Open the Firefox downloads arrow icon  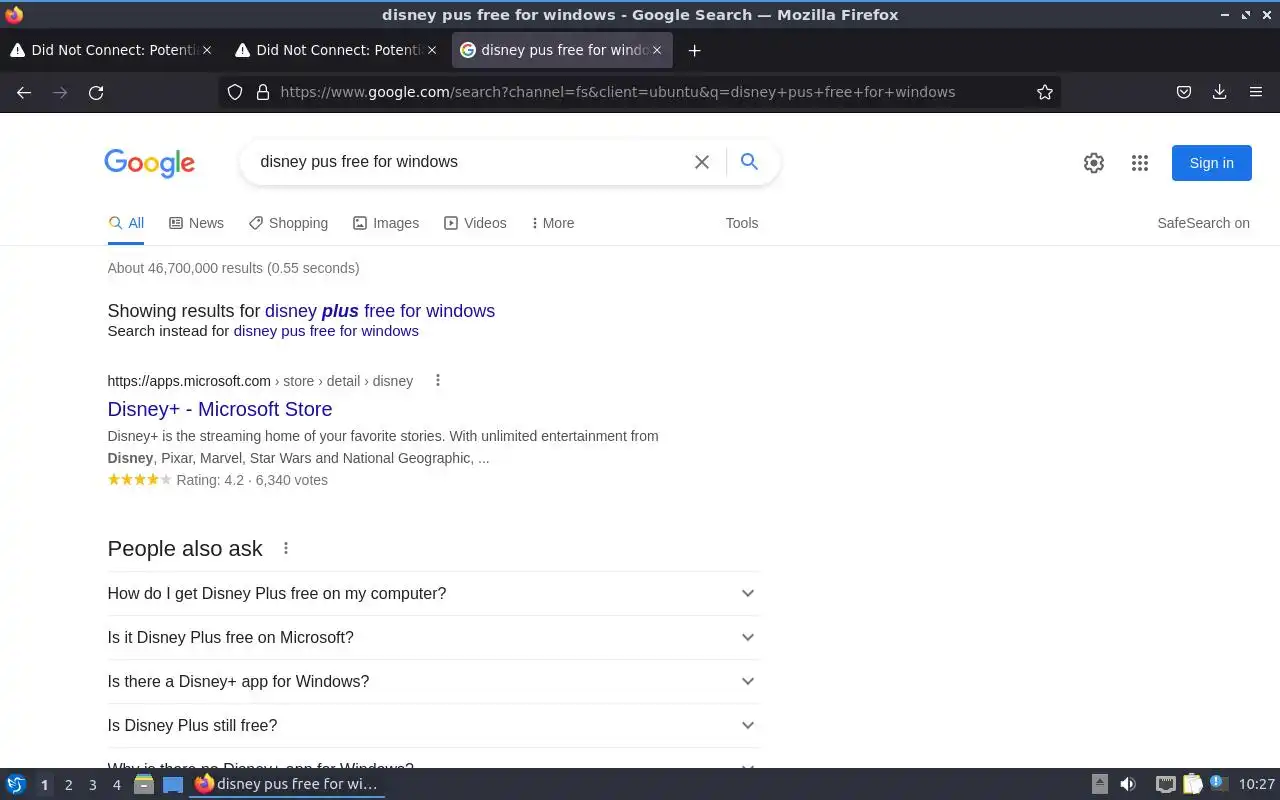pos(1220,92)
